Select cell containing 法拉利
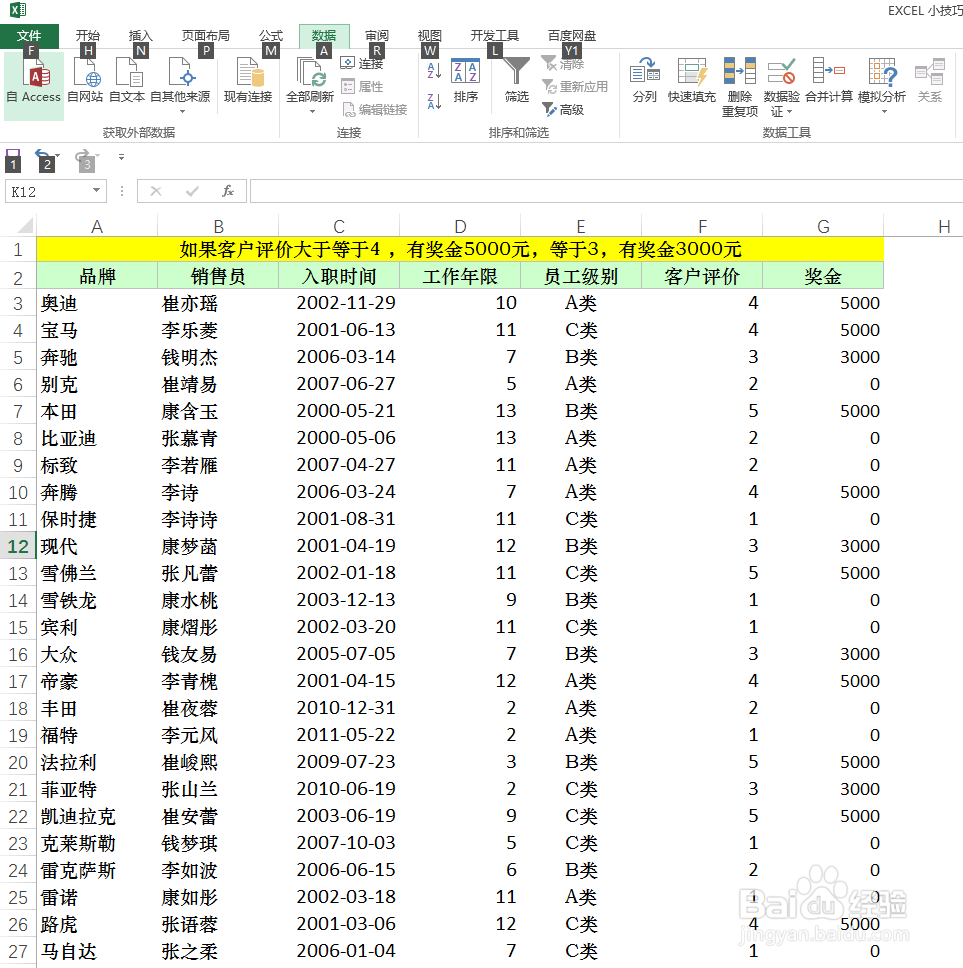The image size is (963, 968). coord(97,762)
